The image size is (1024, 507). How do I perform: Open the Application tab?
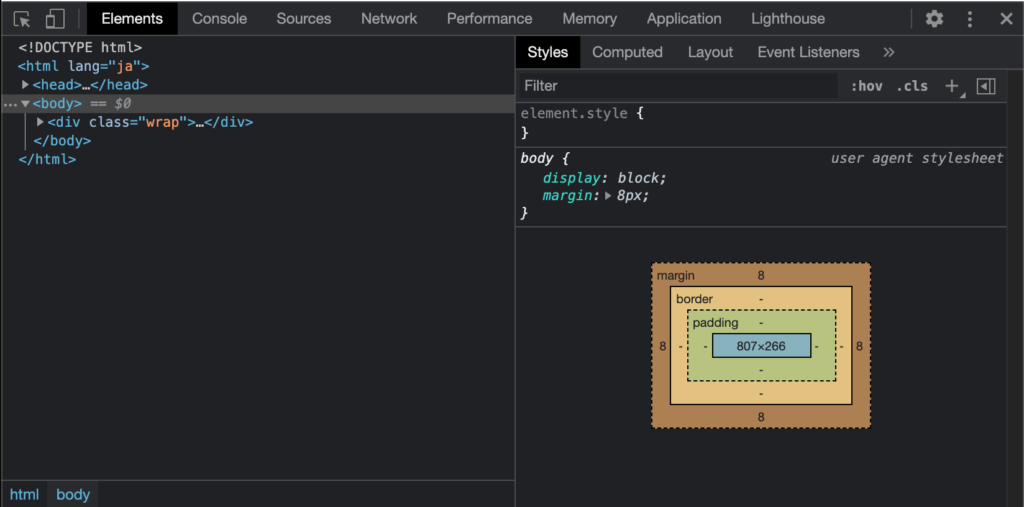point(684,19)
